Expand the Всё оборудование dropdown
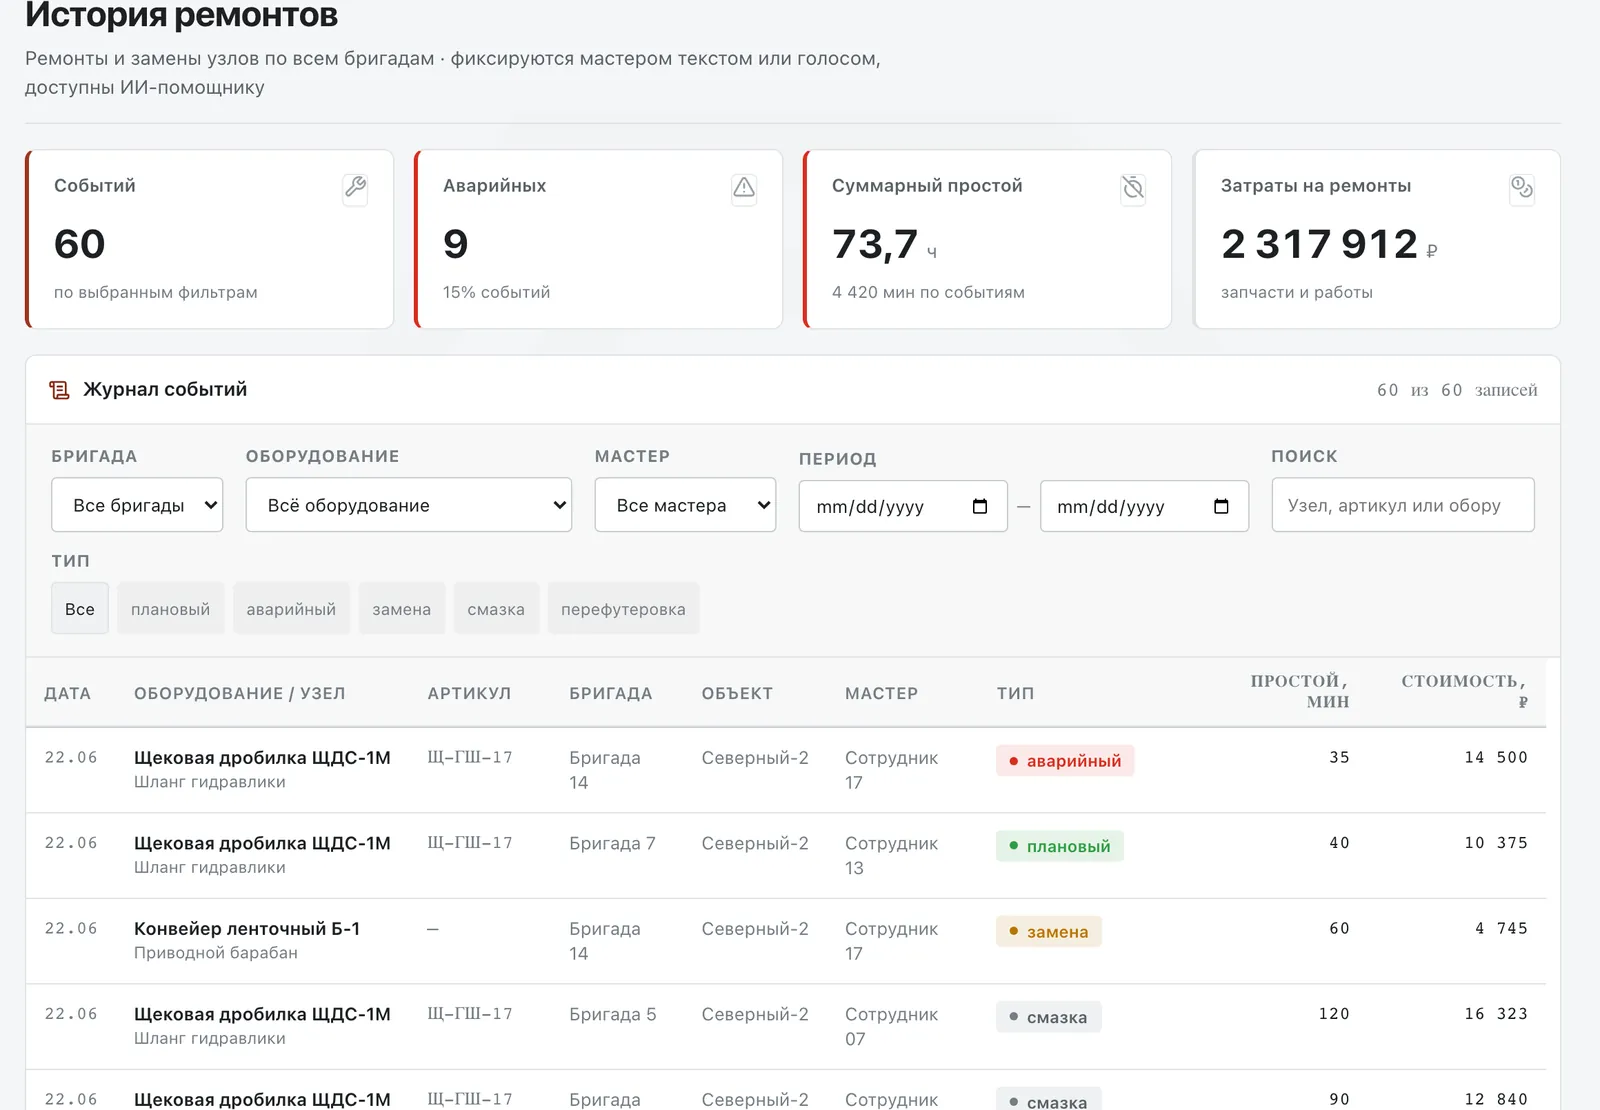Screen dimensions: 1600x1110 tap(409, 505)
